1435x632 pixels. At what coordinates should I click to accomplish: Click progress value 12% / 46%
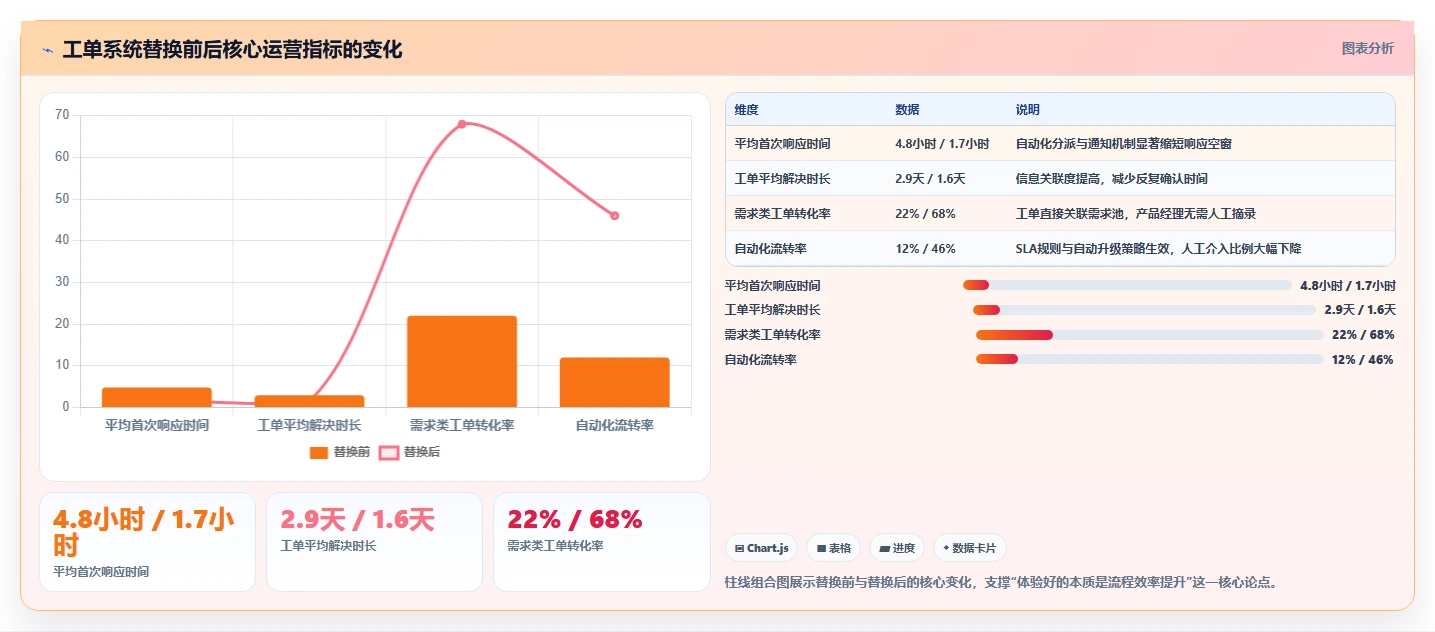1363,359
